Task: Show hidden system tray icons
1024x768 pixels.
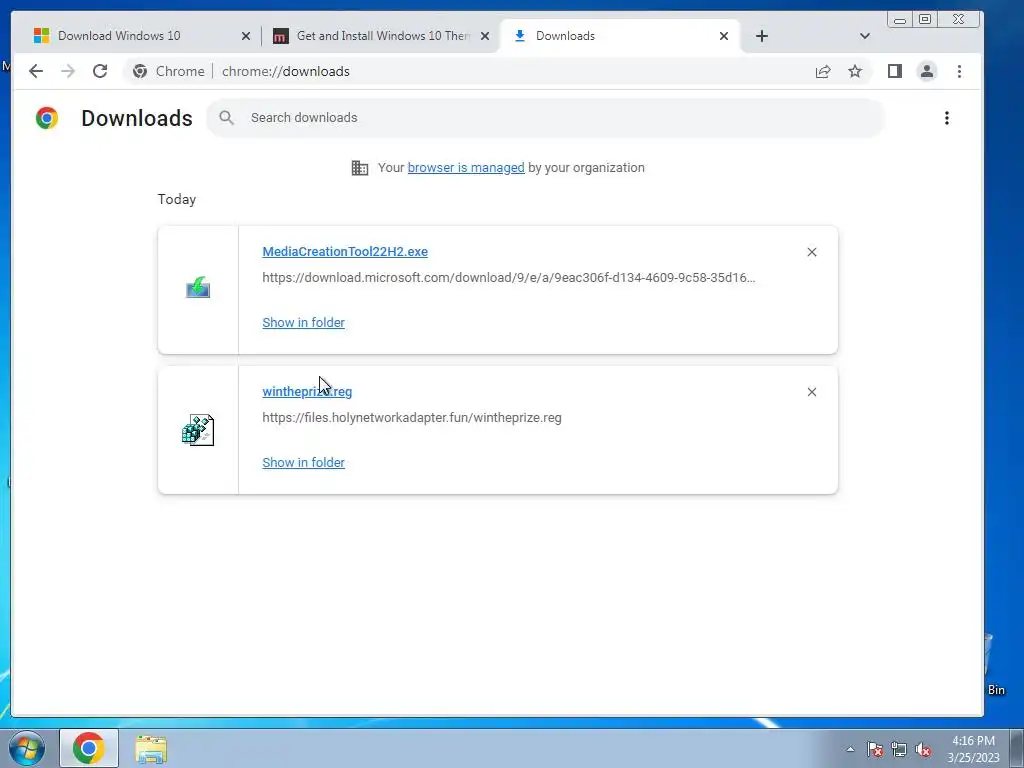Action: 850,749
